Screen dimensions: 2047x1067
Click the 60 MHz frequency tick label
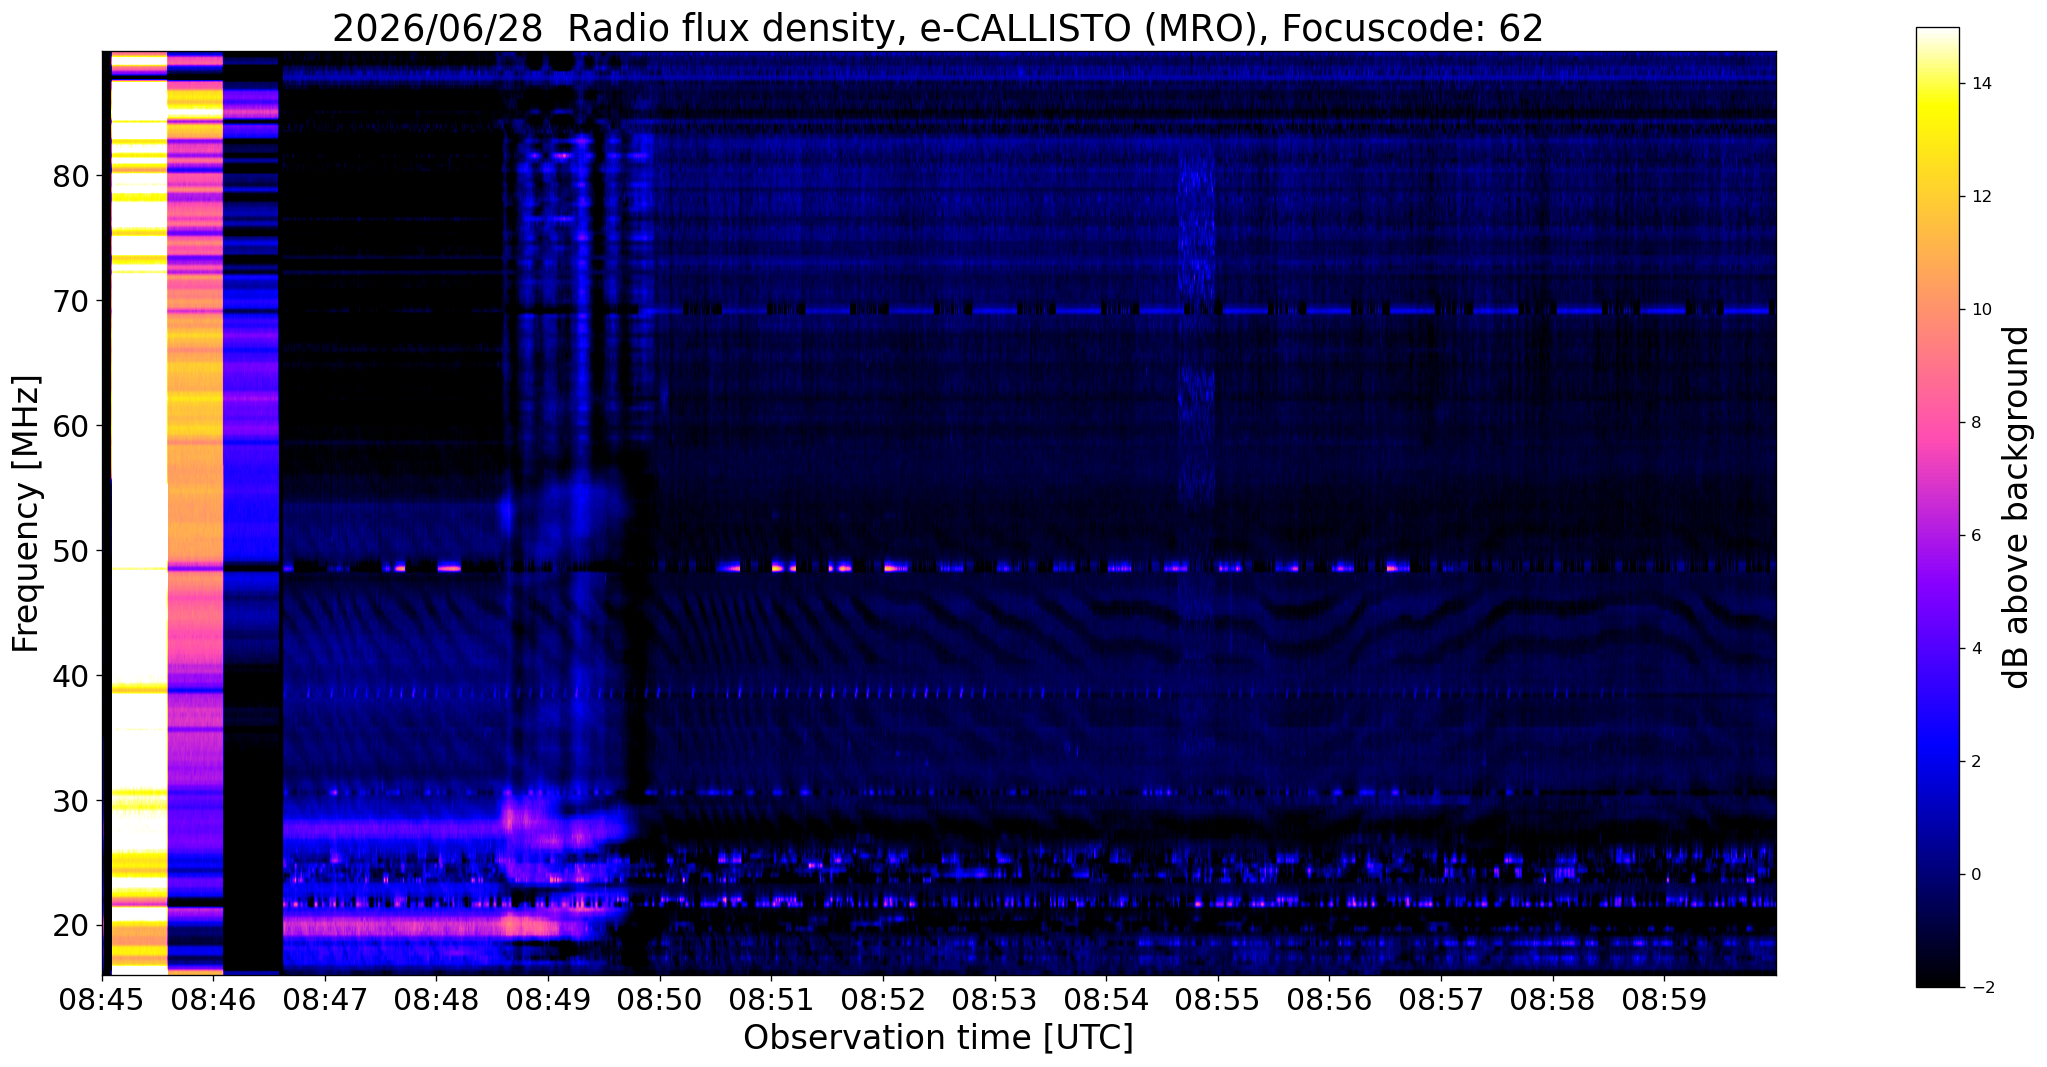71,426
